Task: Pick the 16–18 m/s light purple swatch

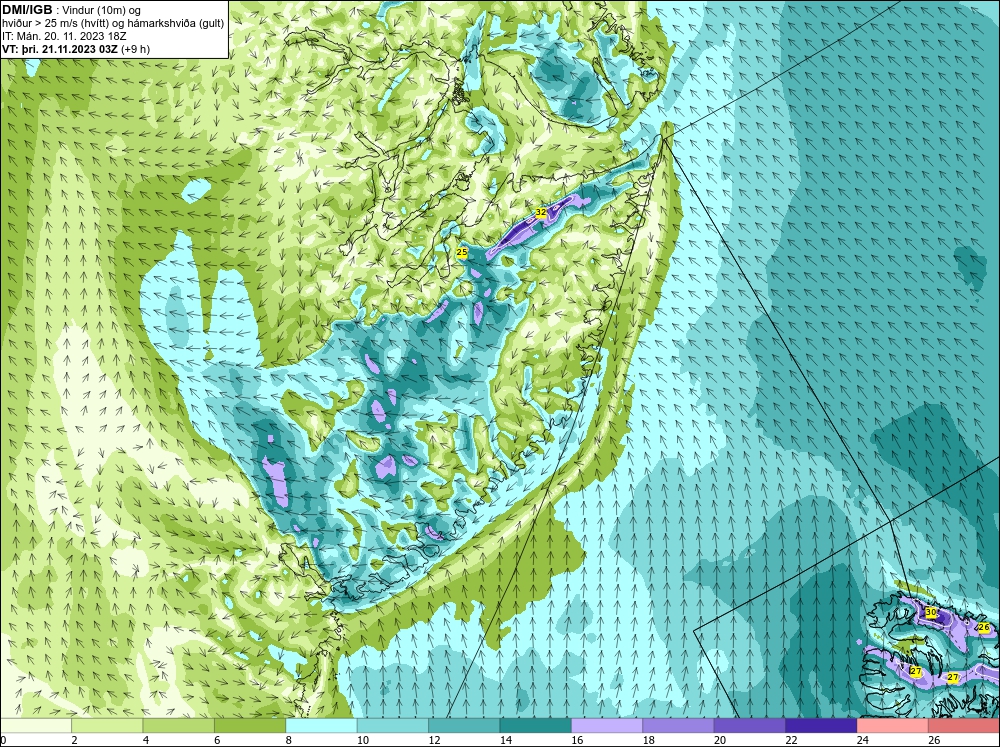Action: 607,725
